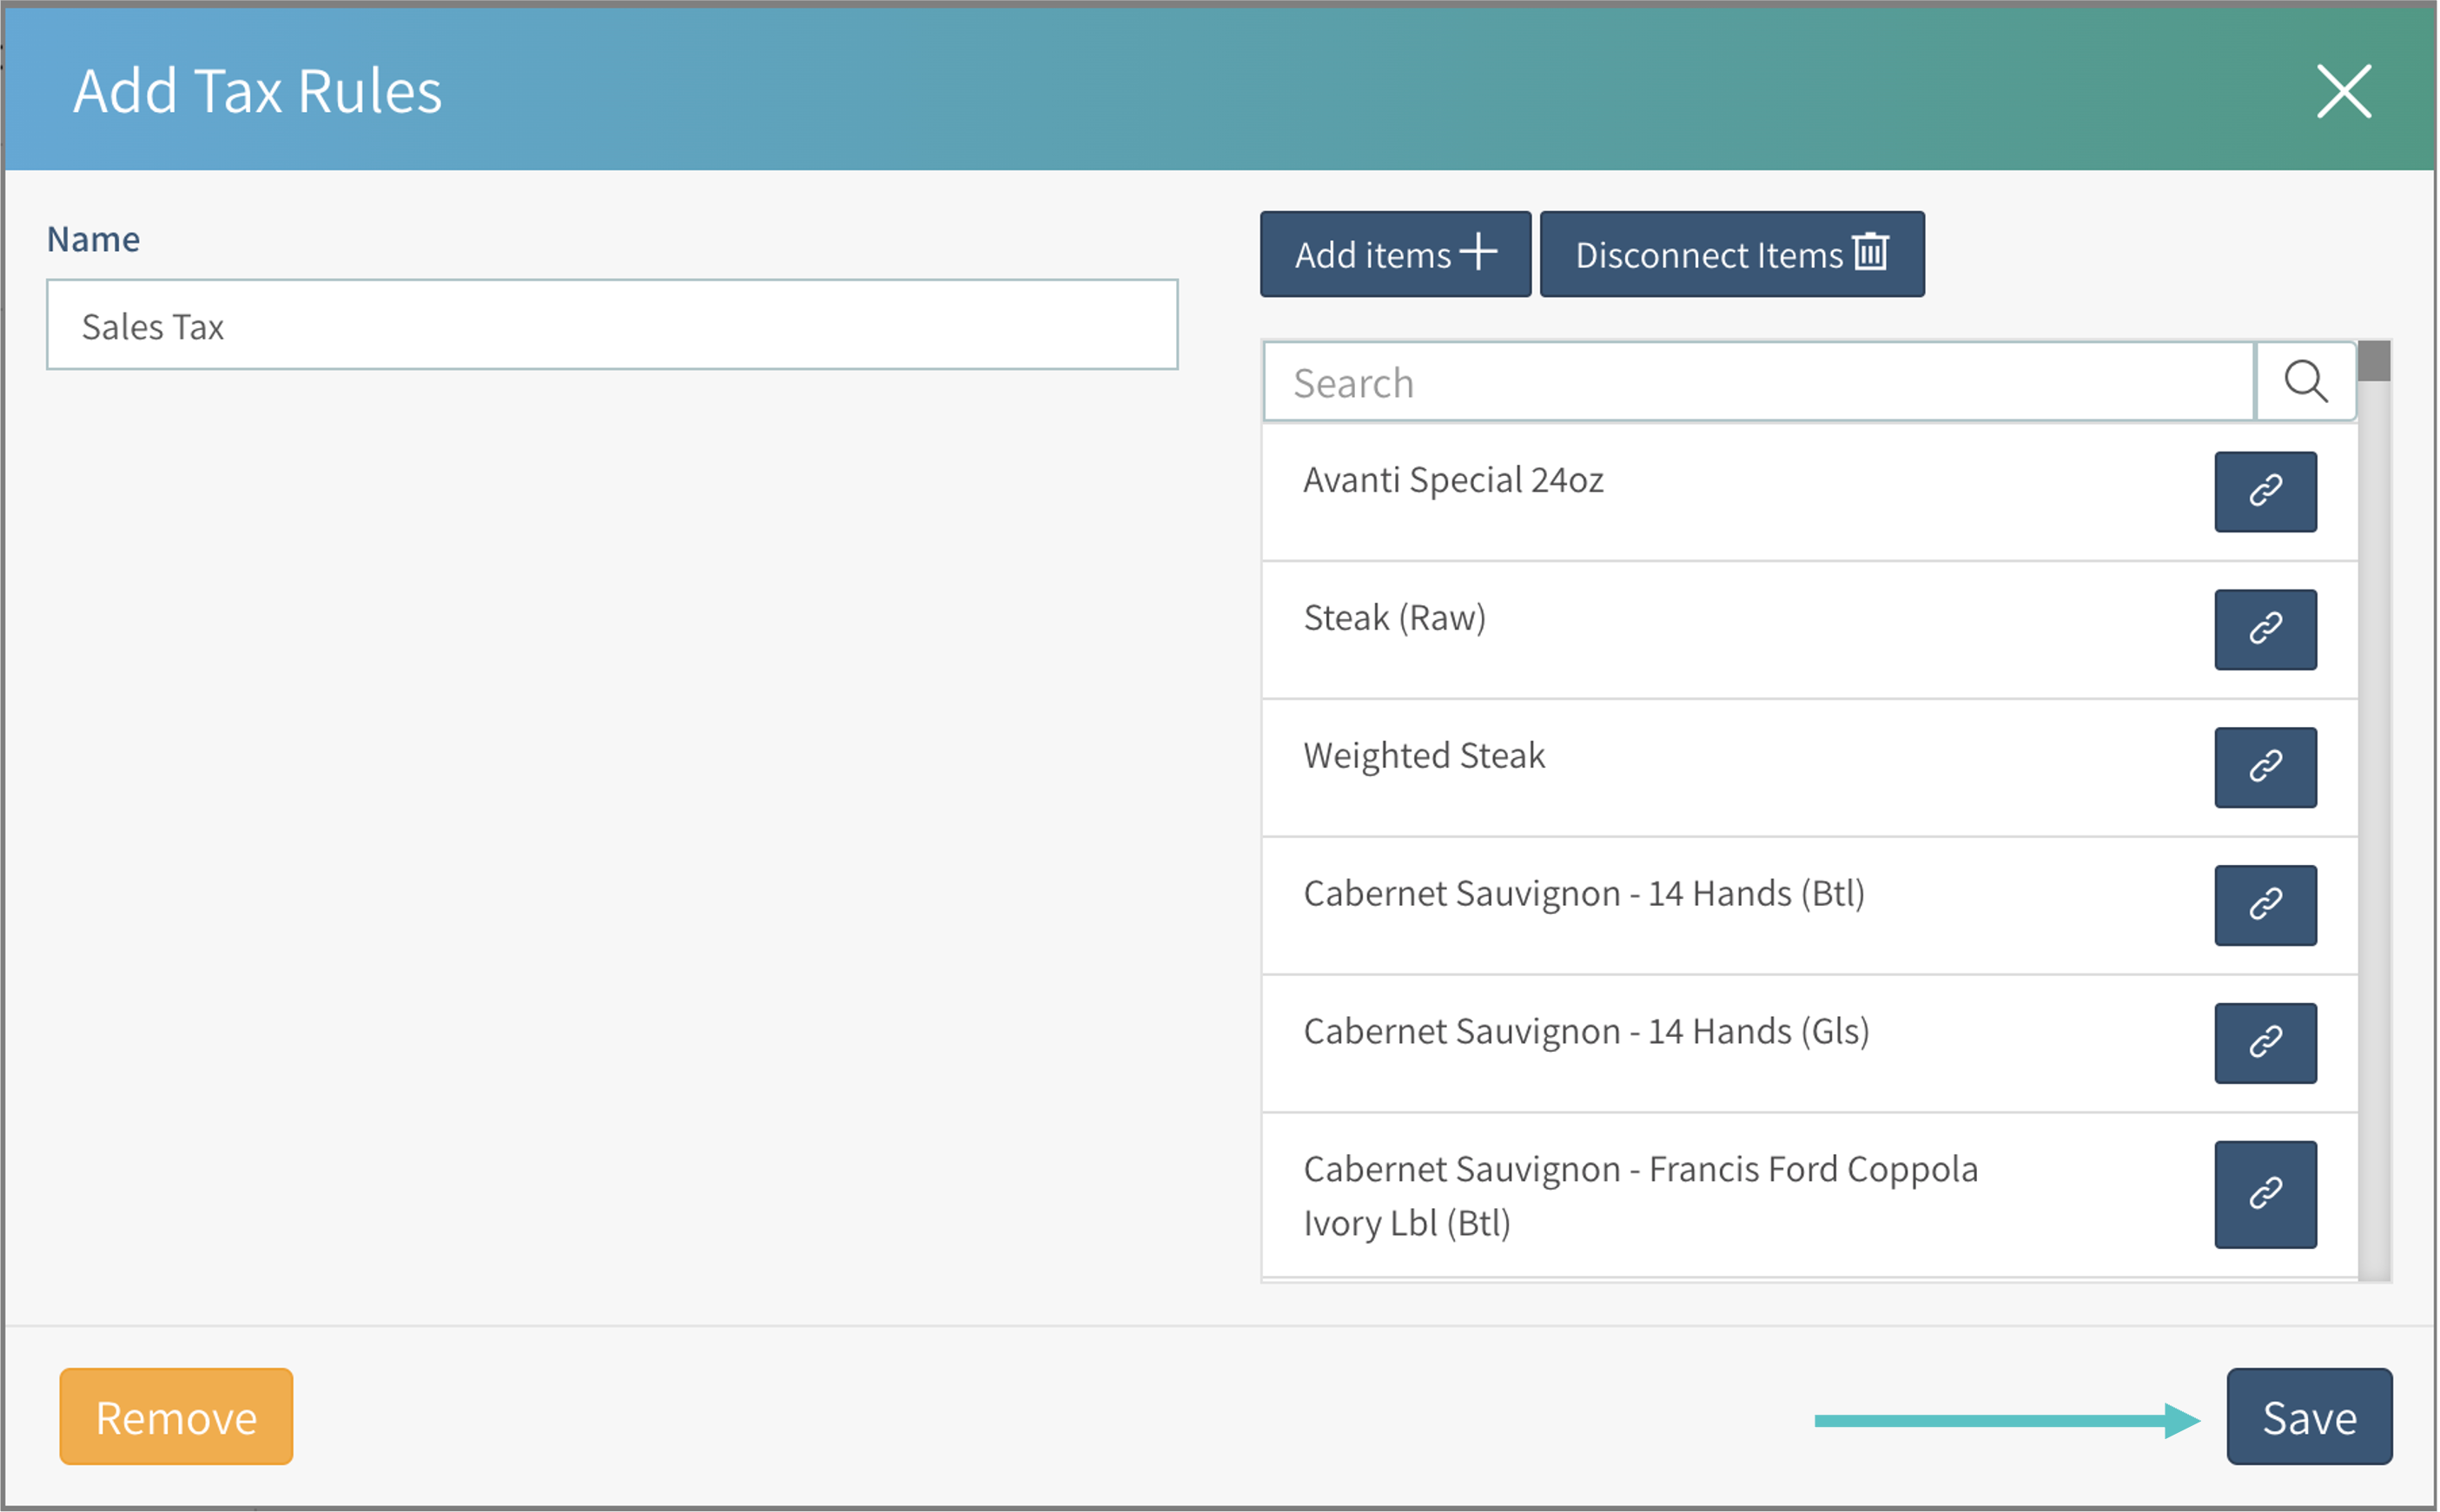
Task: Click the items list scrollbar thumb
Action: pyautogui.click(x=2373, y=361)
